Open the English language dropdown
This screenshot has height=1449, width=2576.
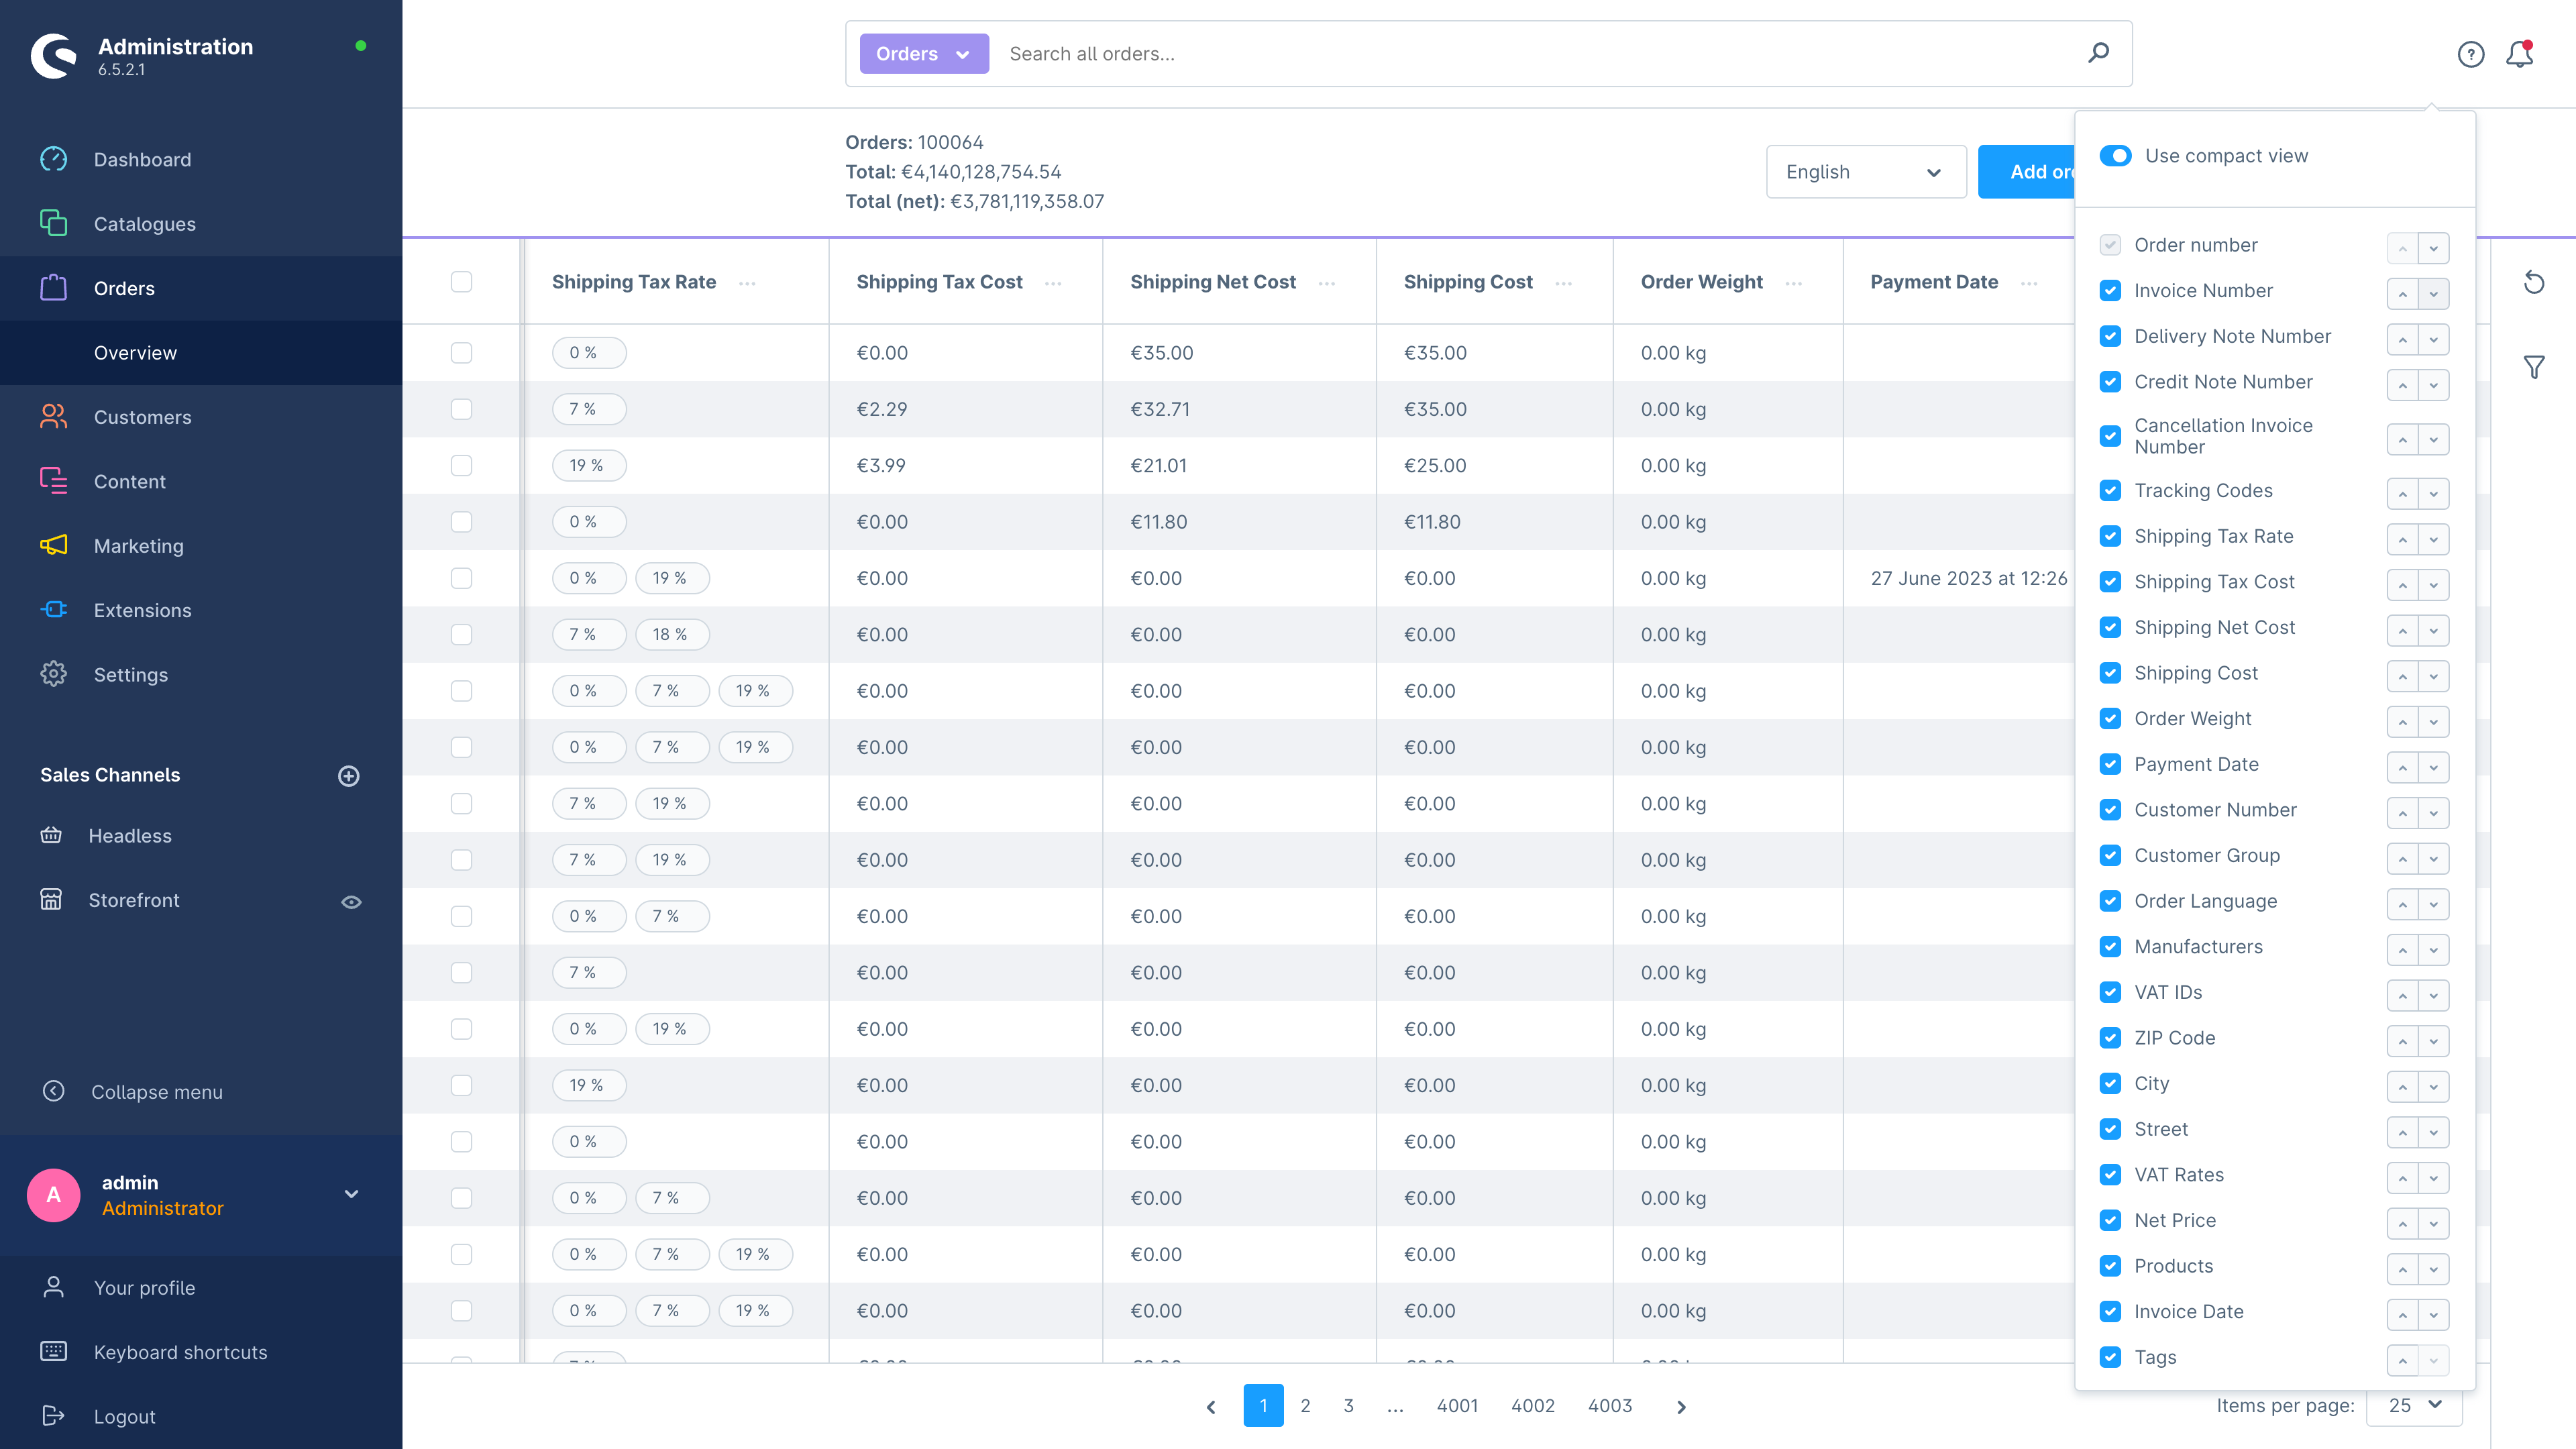(1866, 172)
